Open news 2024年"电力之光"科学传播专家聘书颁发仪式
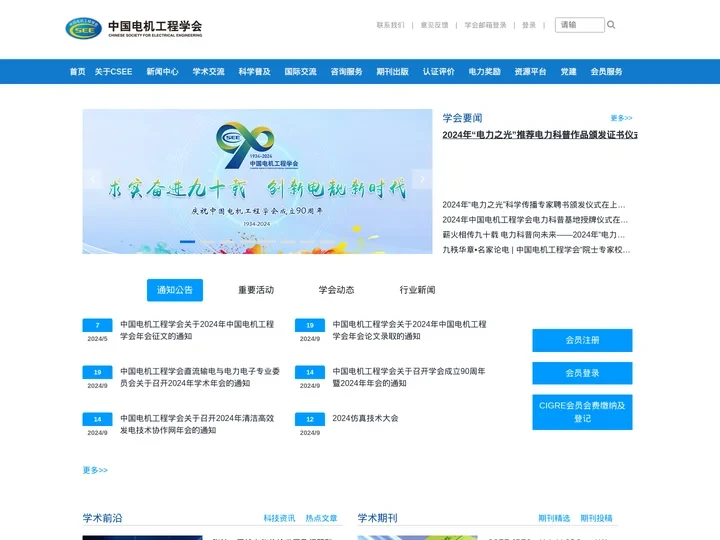This screenshot has width=720, height=540. (534, 205)
